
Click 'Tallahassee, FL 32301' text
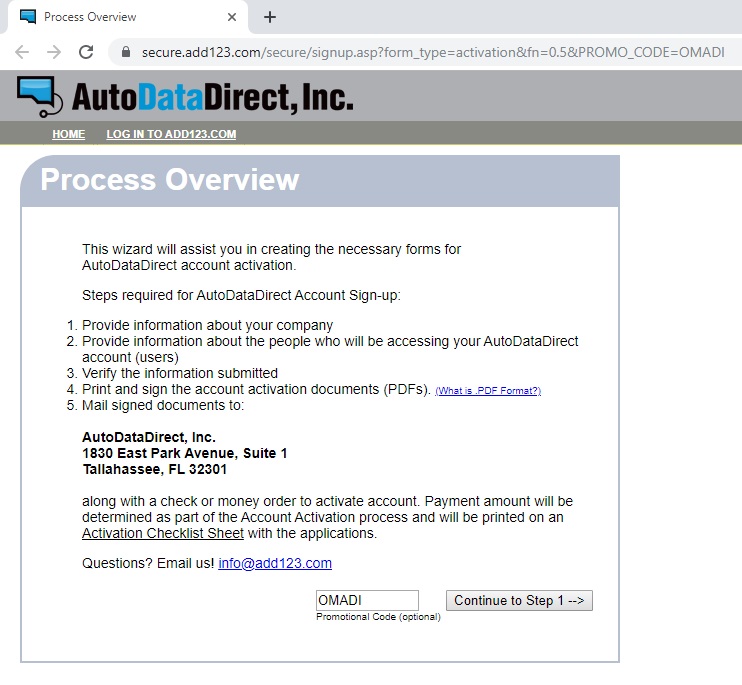(155, 469)
